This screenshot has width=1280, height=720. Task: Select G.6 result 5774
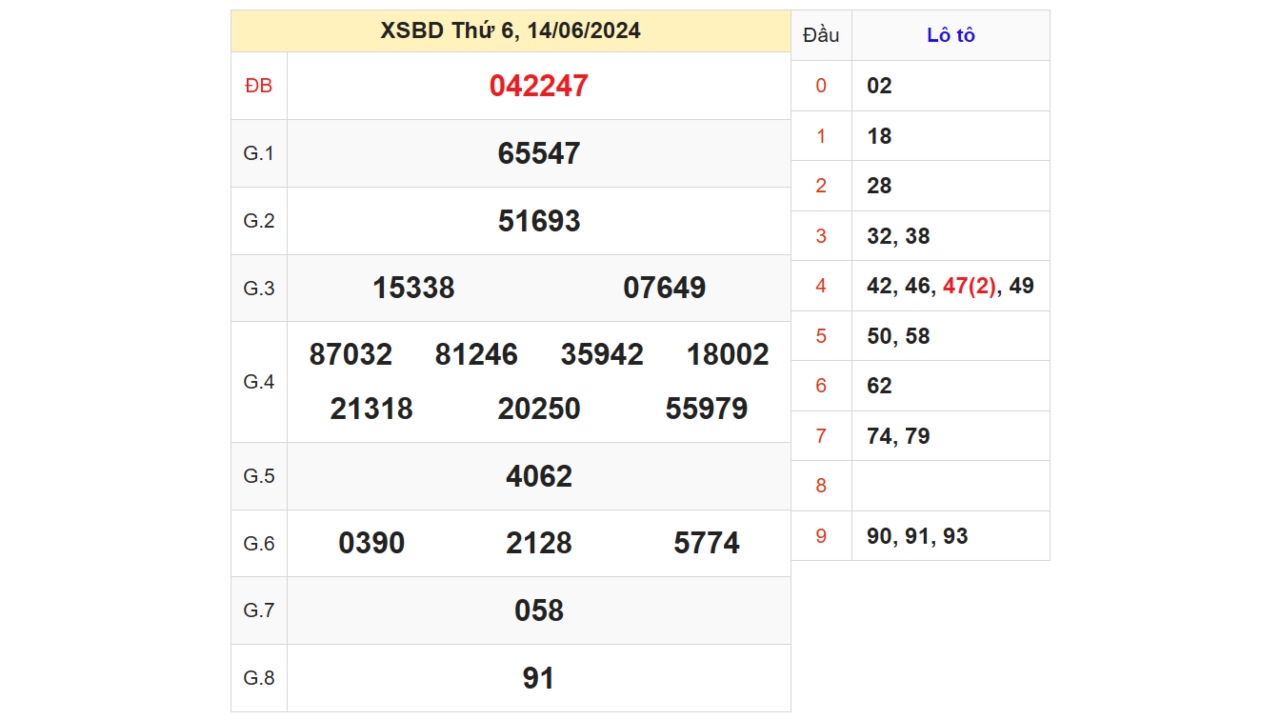(x=707, y=543)
